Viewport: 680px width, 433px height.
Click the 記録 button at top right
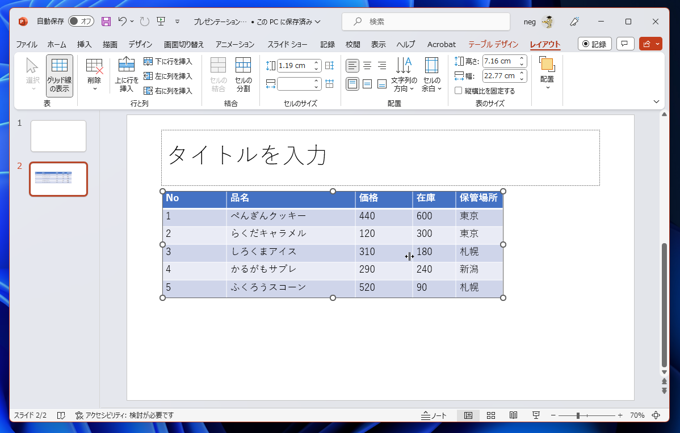[595, 44]
